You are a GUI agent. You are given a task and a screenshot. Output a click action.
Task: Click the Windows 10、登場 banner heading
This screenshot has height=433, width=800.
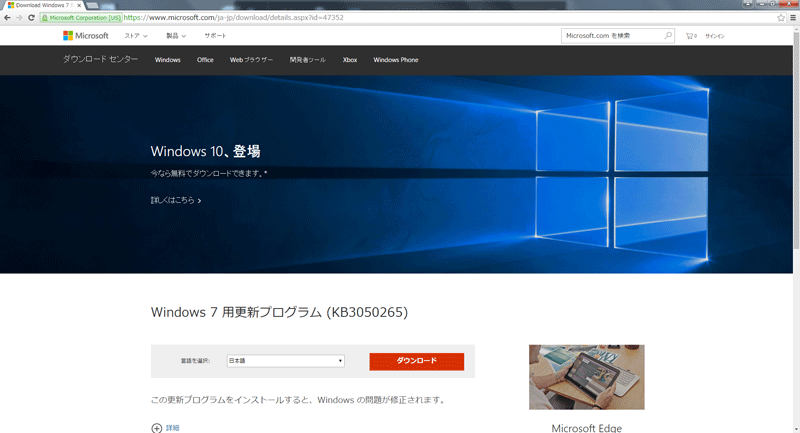coord(206,151)
